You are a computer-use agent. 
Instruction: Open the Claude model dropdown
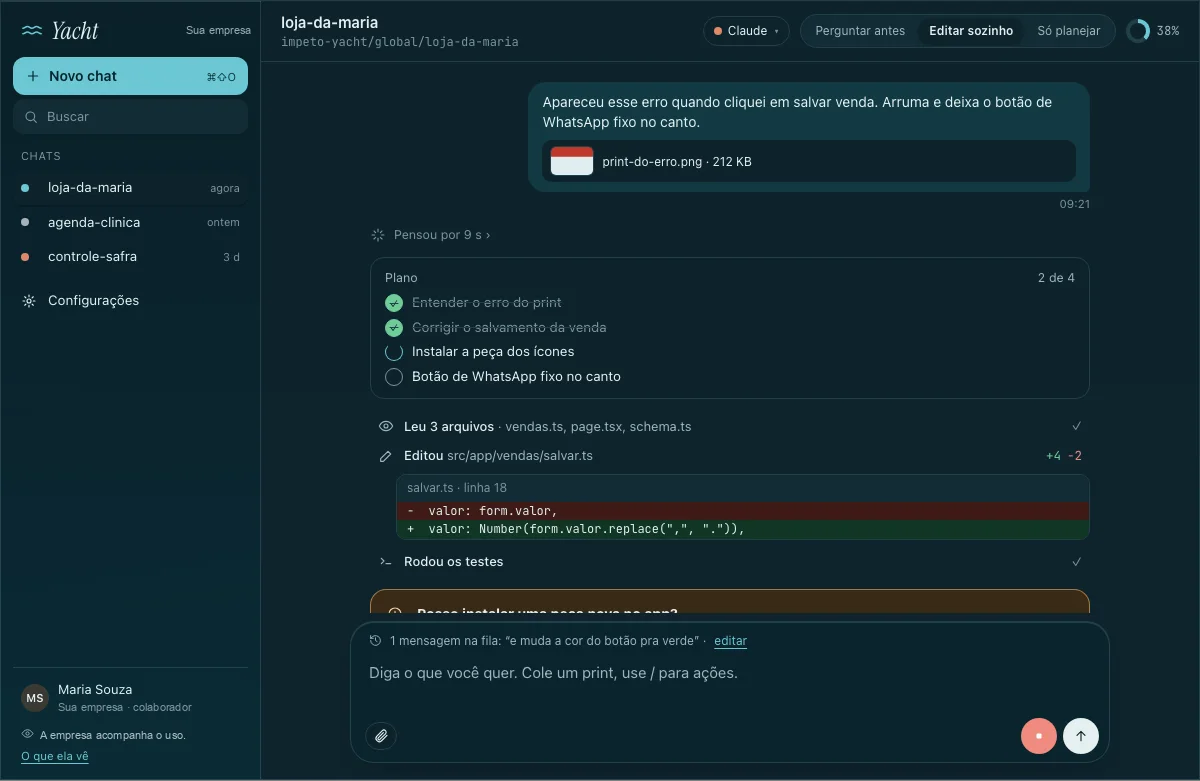pos(746,31)
